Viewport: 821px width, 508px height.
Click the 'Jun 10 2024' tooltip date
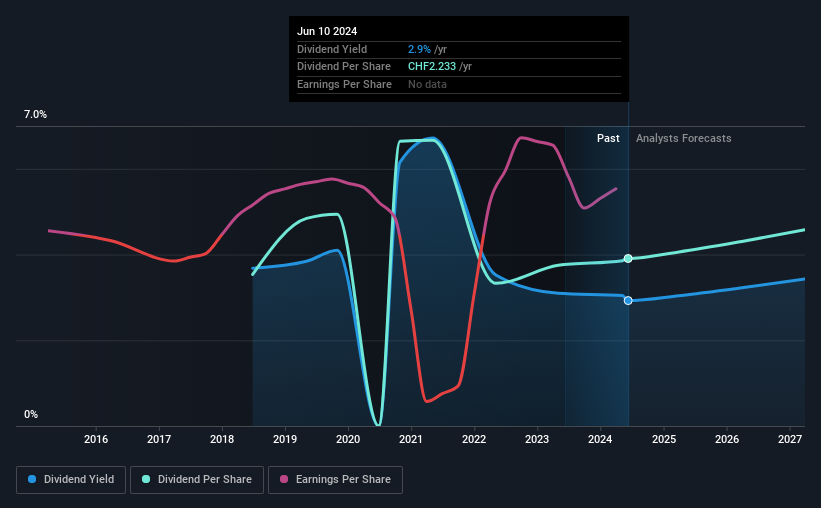click(327, 31)
